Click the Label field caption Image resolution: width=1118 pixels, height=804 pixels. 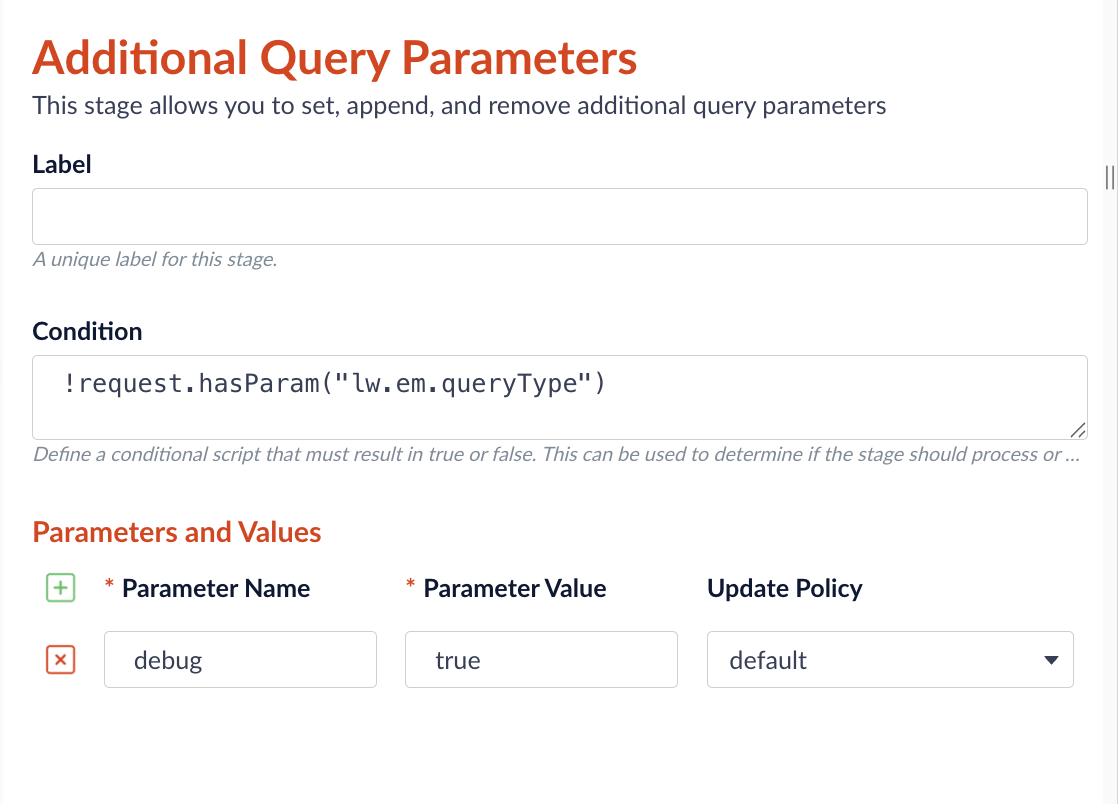click(62, 165)
